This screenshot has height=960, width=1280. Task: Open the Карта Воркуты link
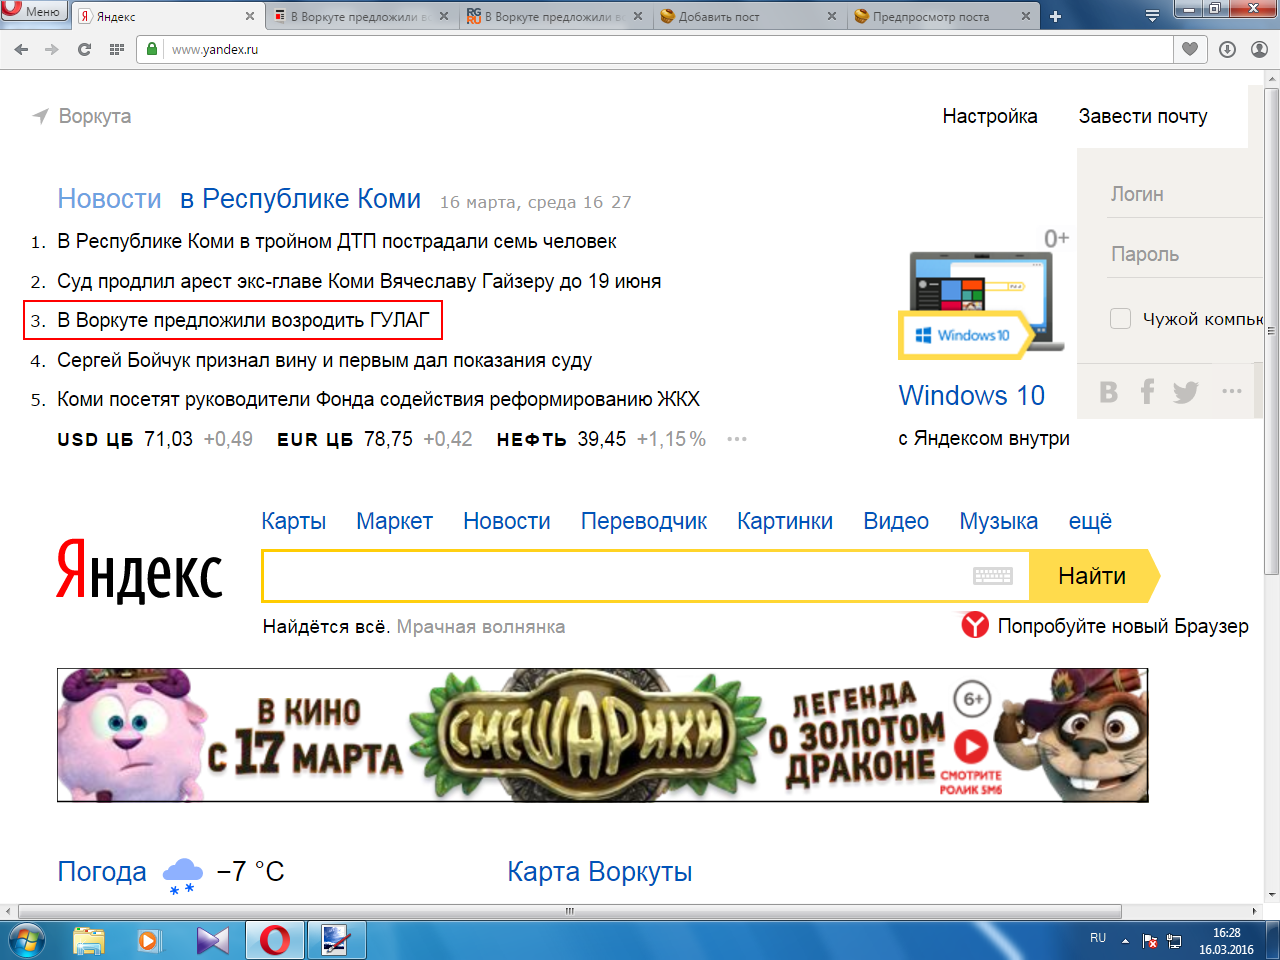coord(600,872)
